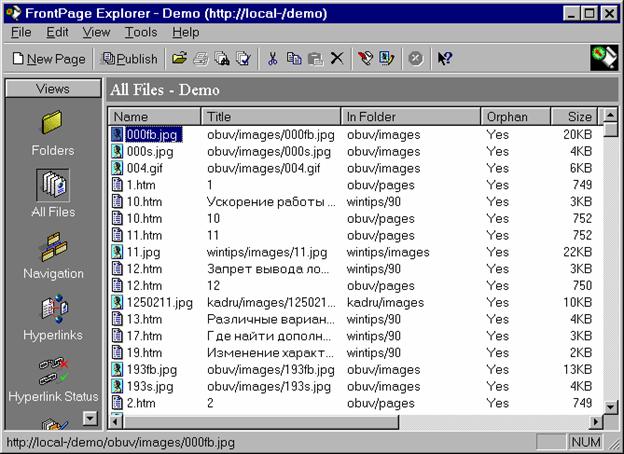The image size is (624, 454).
Task: Sort list by the In Folder column header
Action: (410, 116)
